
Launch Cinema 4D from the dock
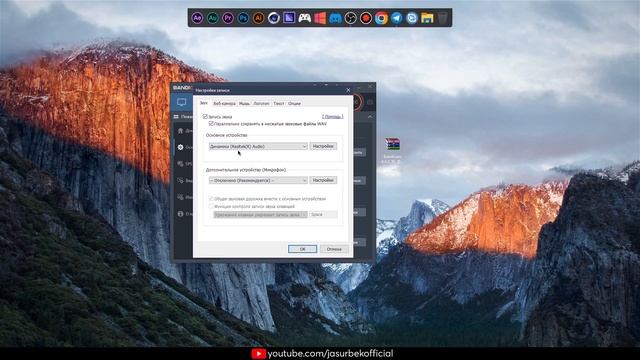click(x=273, y=18)
